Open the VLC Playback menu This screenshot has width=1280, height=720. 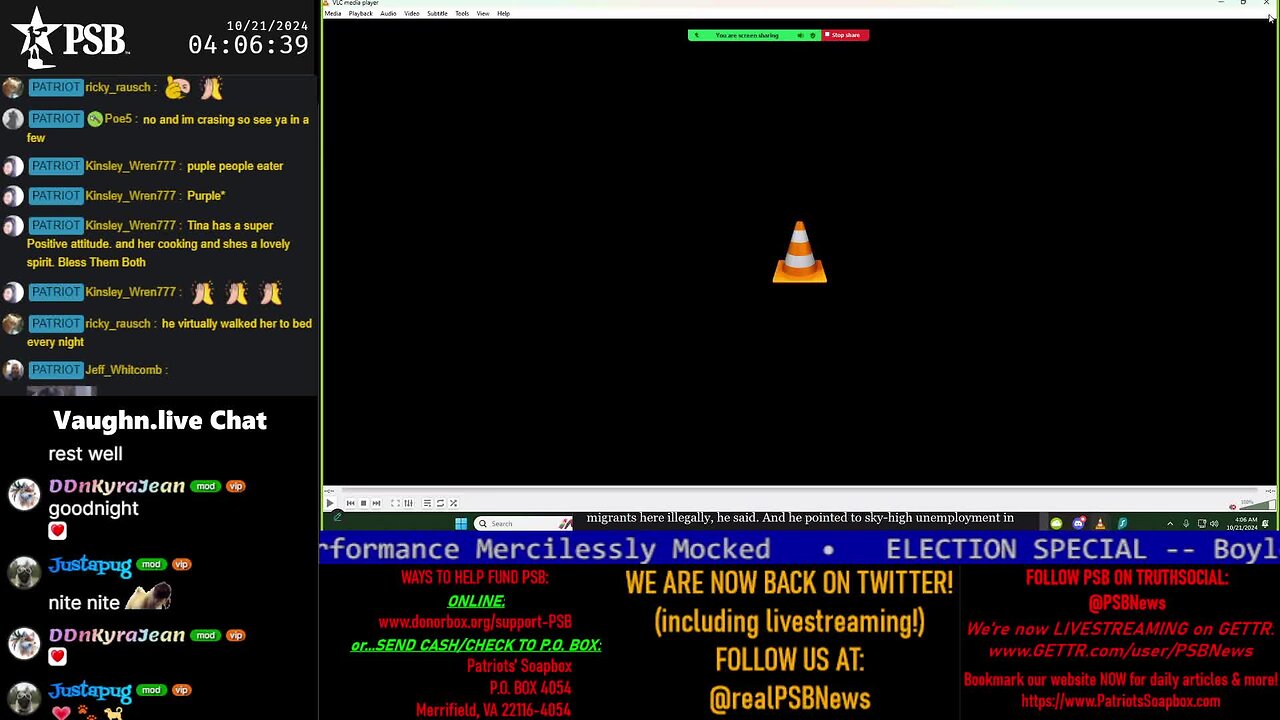360,14
